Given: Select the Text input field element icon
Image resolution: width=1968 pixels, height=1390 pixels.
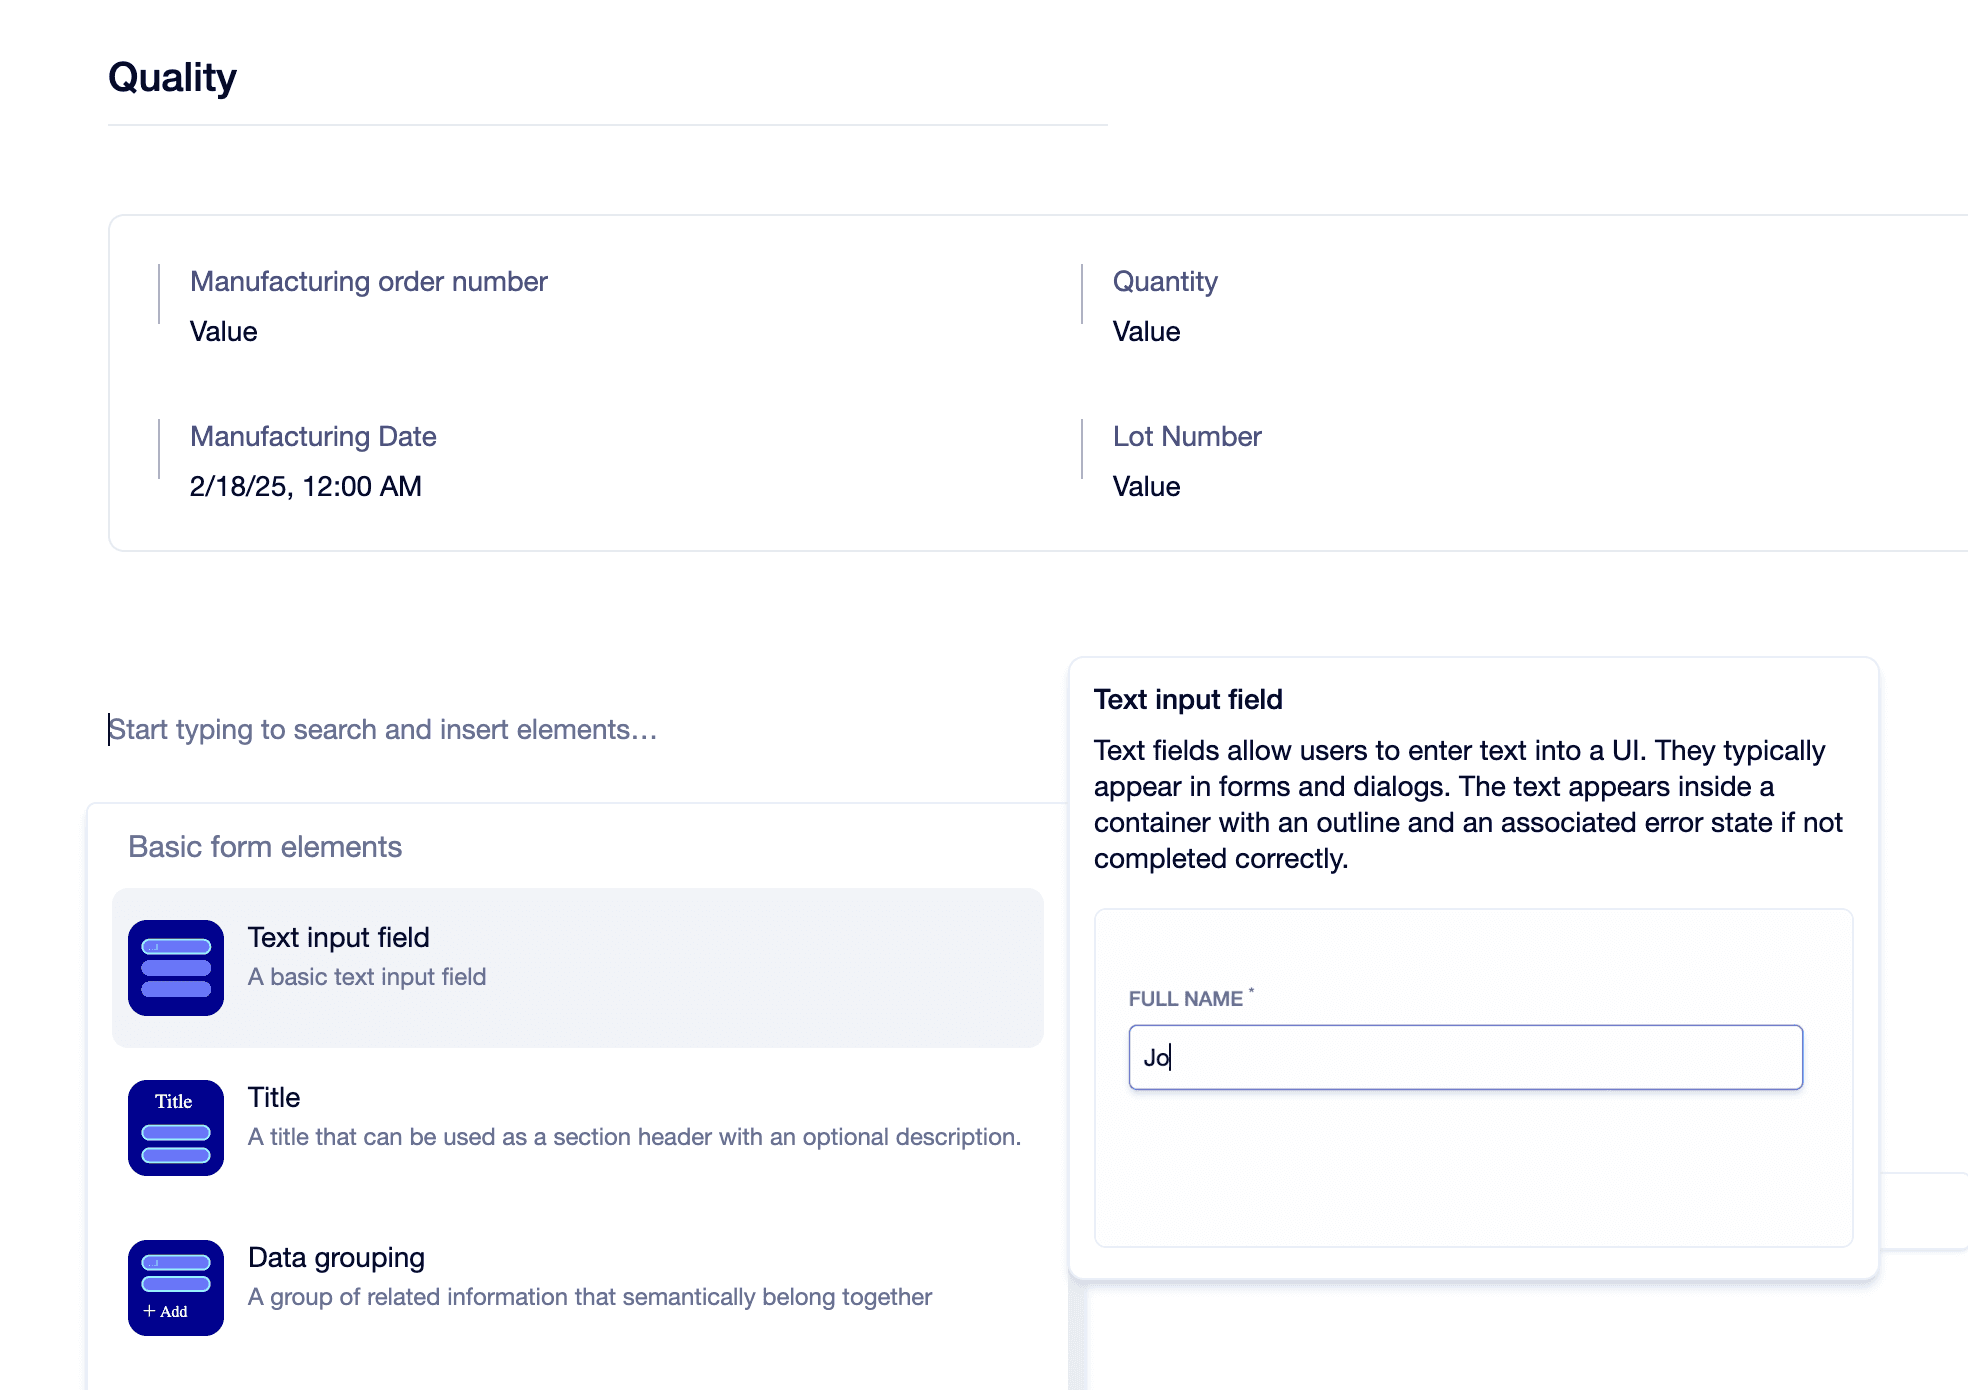Looking at the screenshot, I should tap(175, 966).
